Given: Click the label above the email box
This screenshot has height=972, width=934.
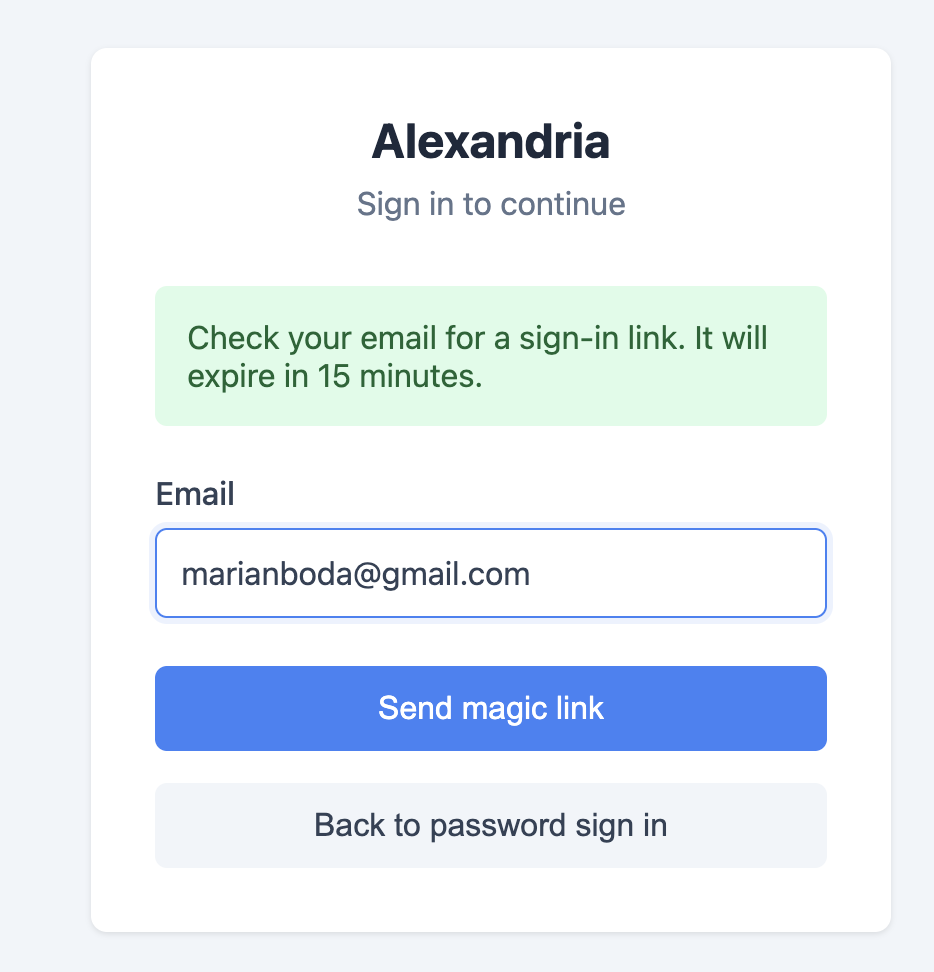Looking at the screenshot, I should [x=195, y=494].
